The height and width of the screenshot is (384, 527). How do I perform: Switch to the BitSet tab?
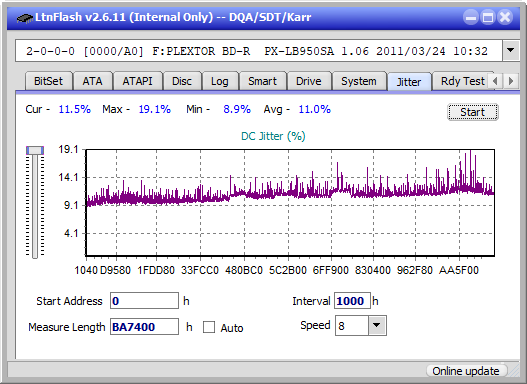(x=48, y=81)
